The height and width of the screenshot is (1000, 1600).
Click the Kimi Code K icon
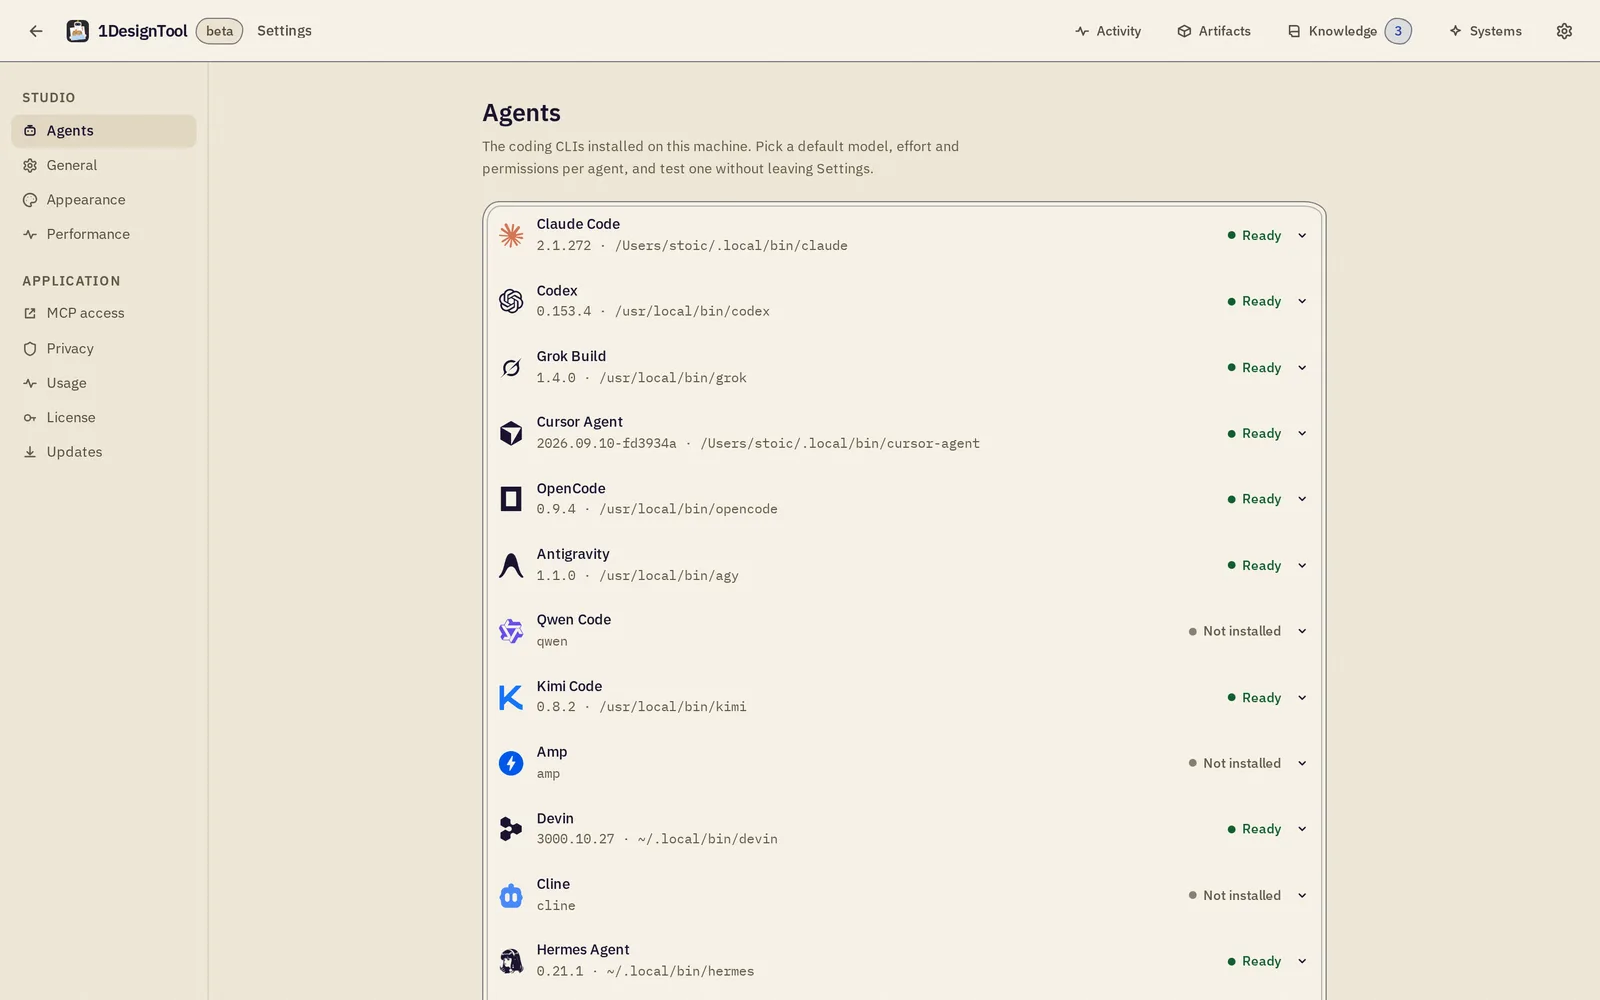click(511, 697)
